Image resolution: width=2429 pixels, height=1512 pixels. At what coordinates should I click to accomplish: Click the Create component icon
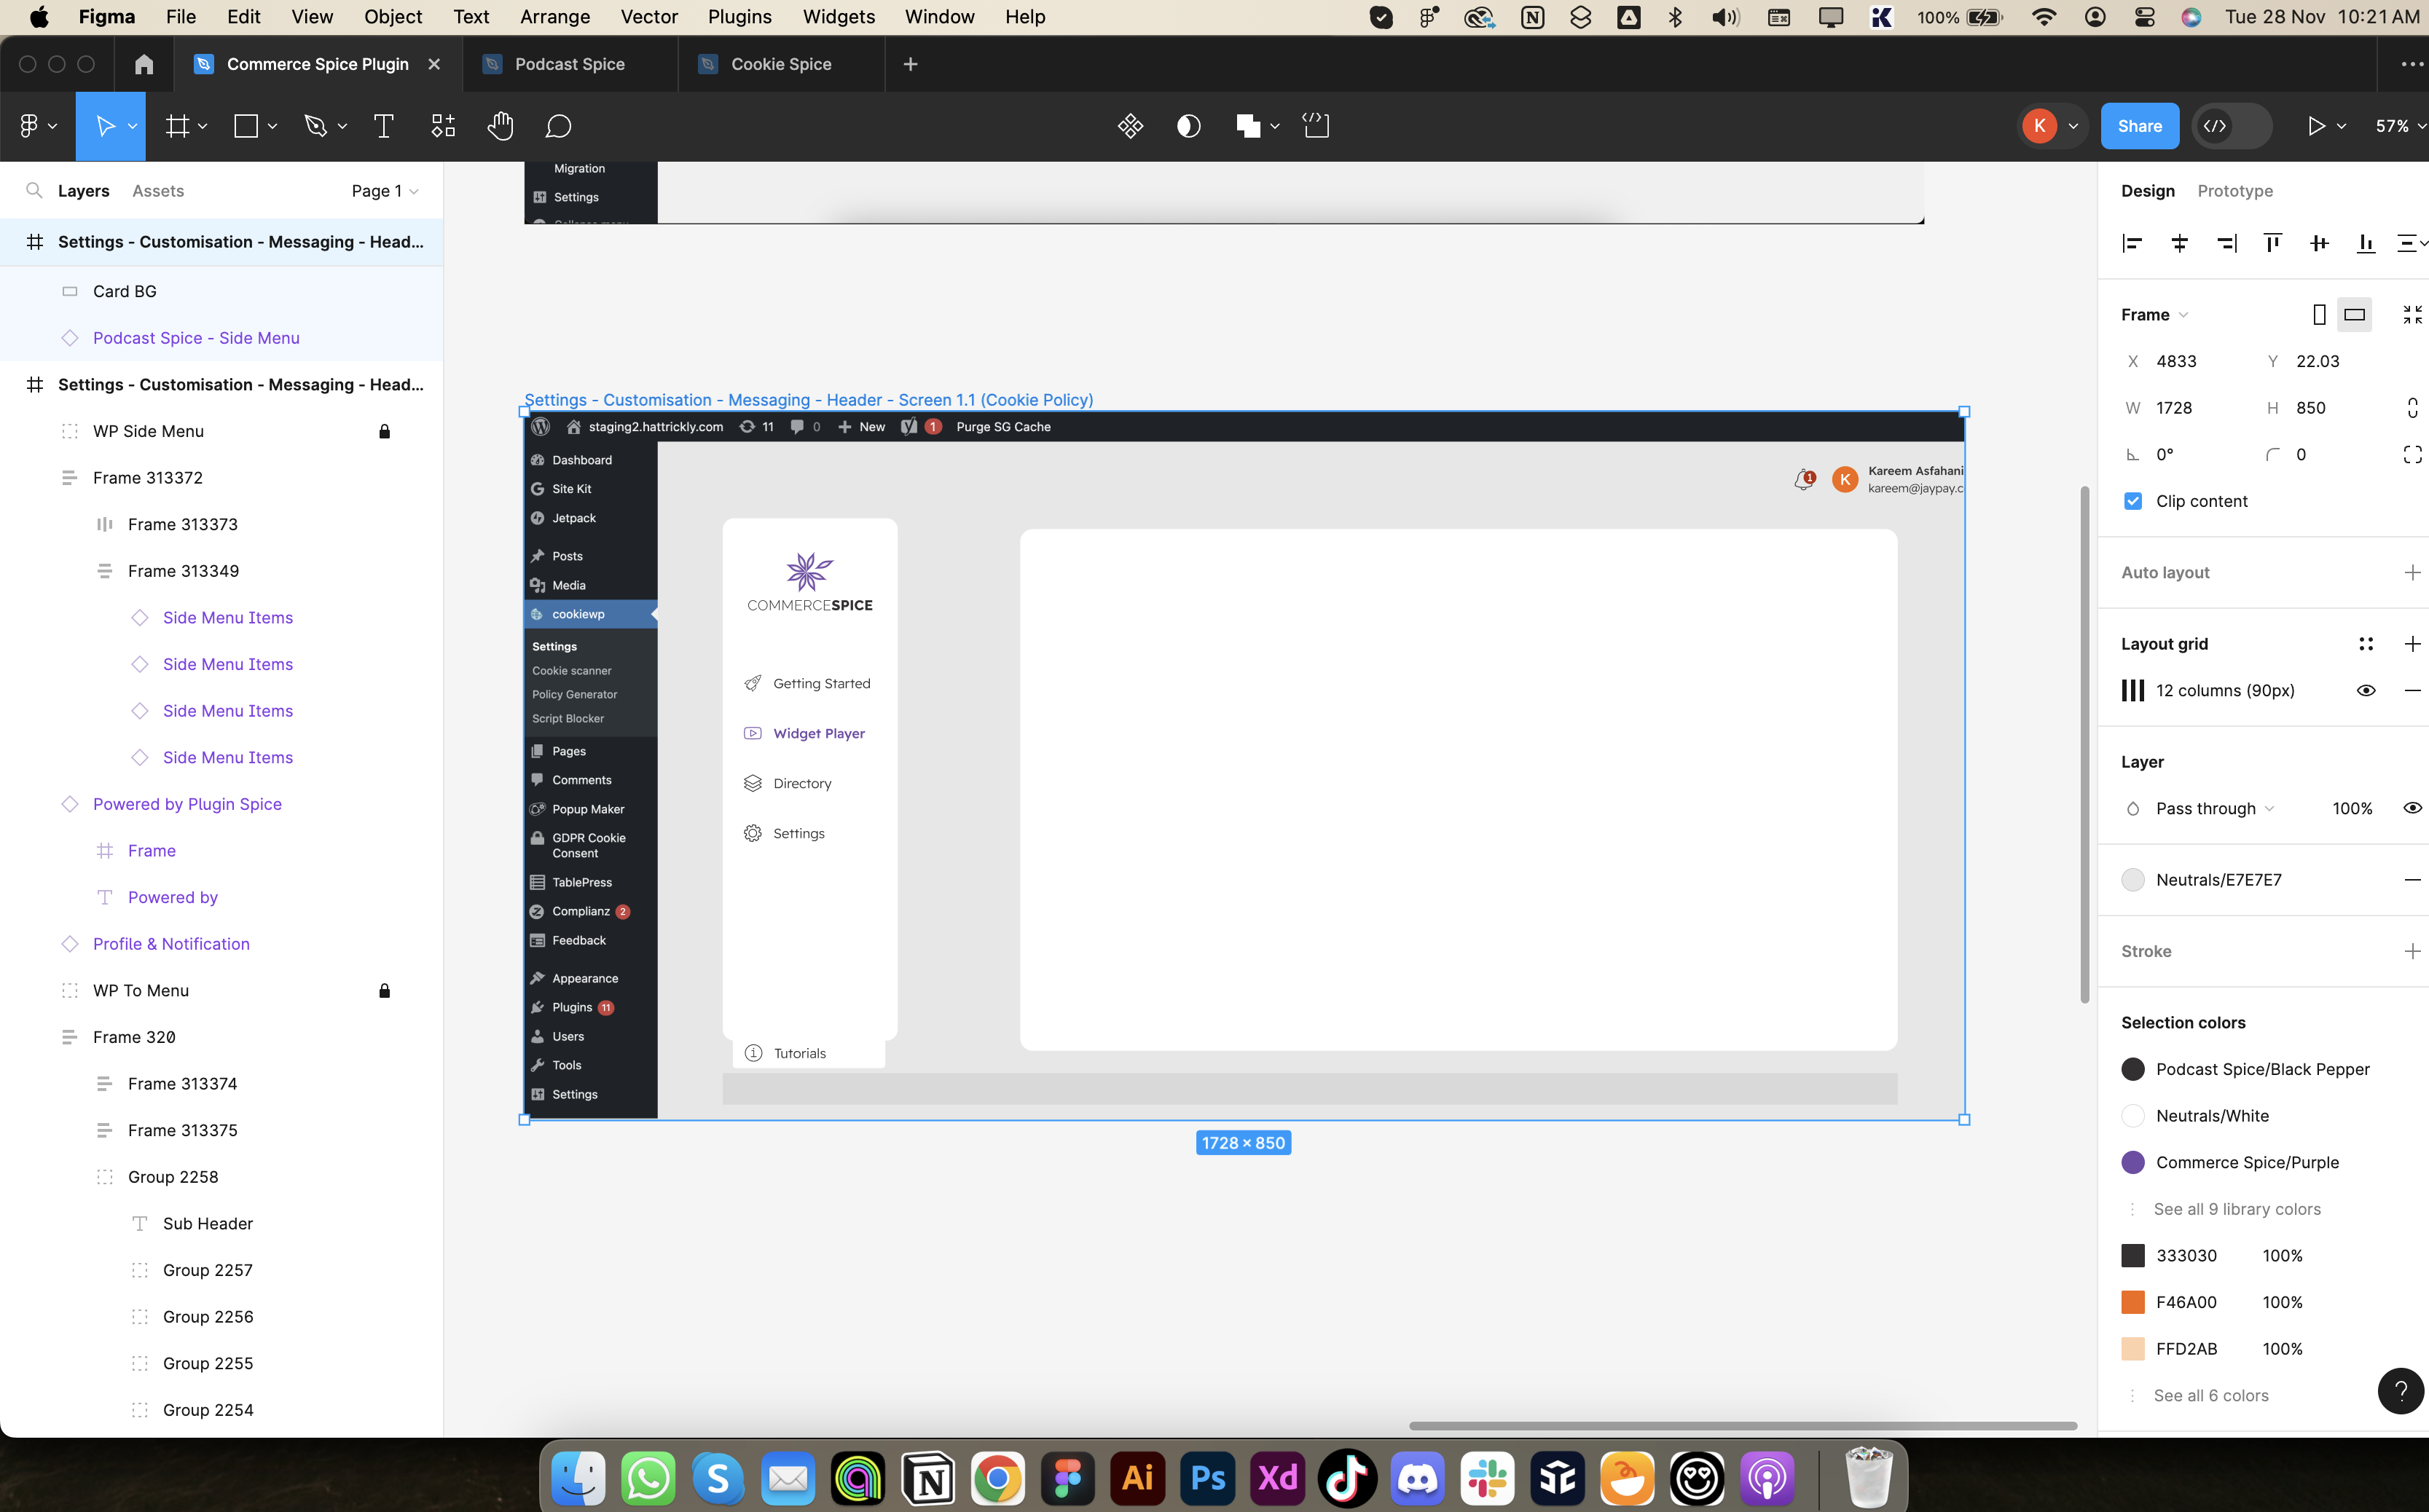(1130, 126)
